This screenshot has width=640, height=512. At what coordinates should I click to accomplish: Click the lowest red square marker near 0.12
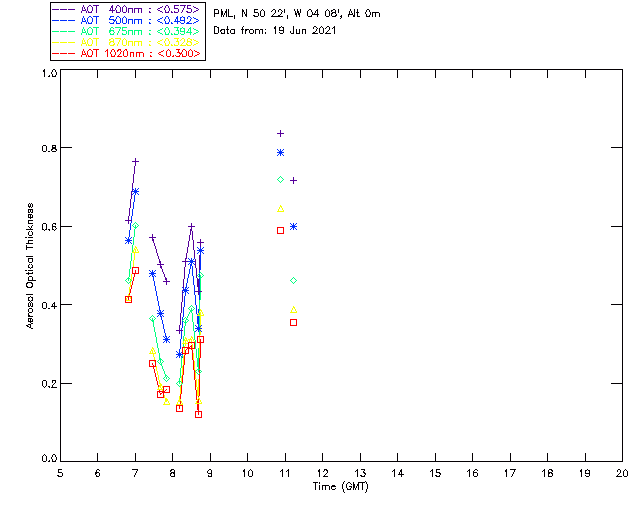click(198, 414)
